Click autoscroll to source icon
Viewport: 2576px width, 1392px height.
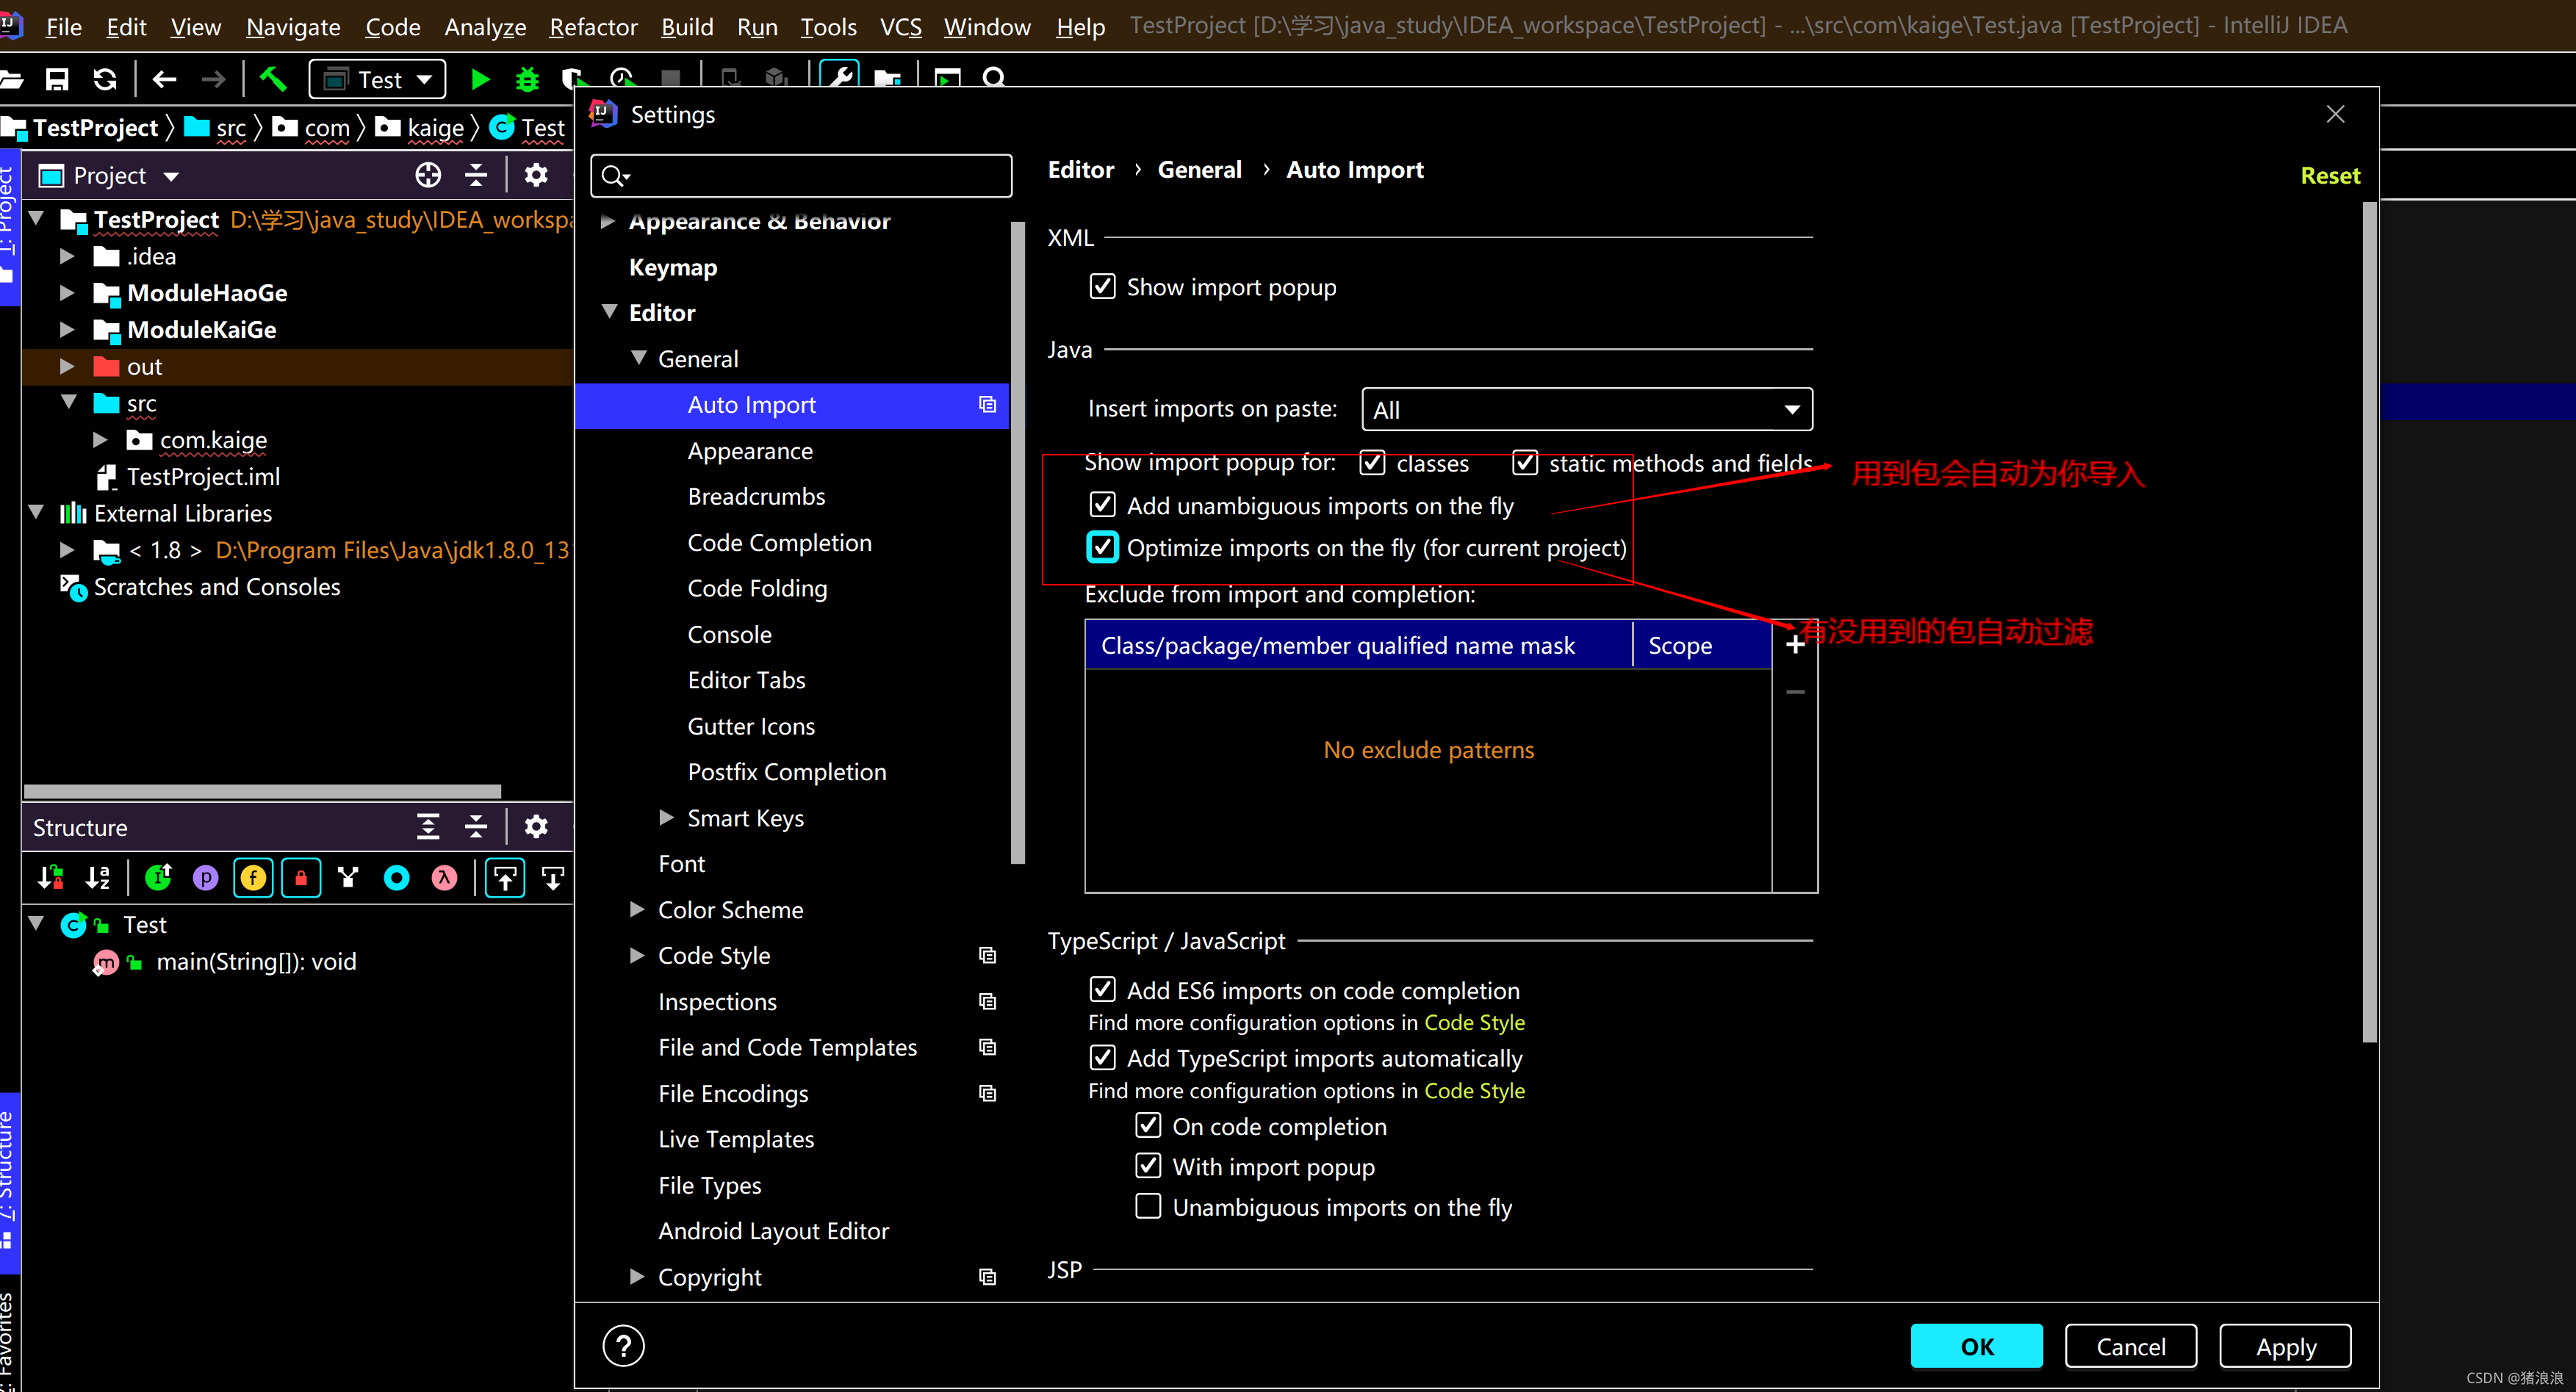(505, 878)
